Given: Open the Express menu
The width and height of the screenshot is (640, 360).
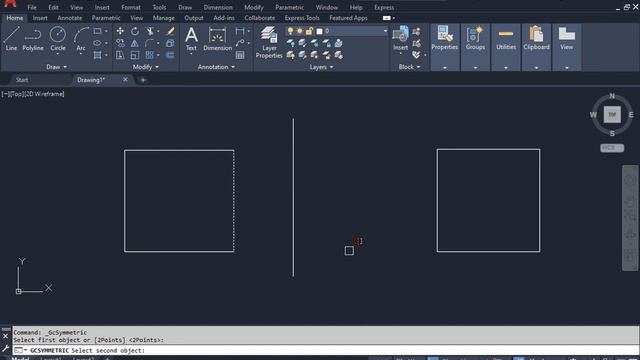Looking at the screenshot, I should pyautogui.click(x=384, y=7).
